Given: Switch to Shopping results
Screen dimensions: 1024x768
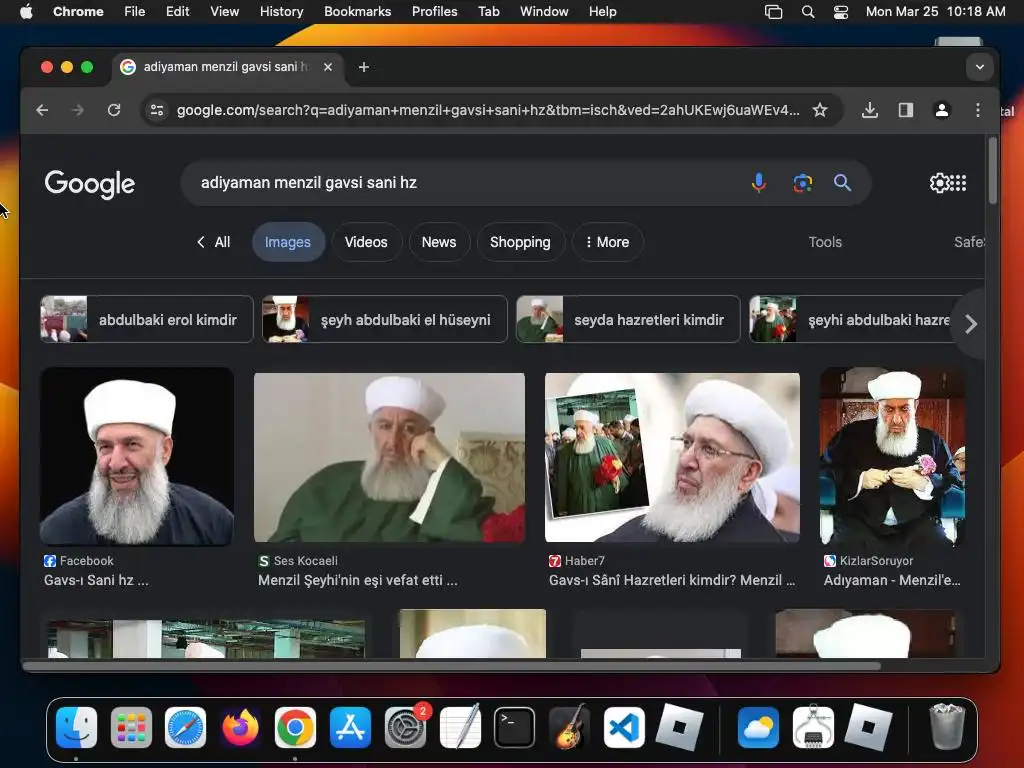Looking at the screenshot, I should pyautogui.click(x=520, y=242).
